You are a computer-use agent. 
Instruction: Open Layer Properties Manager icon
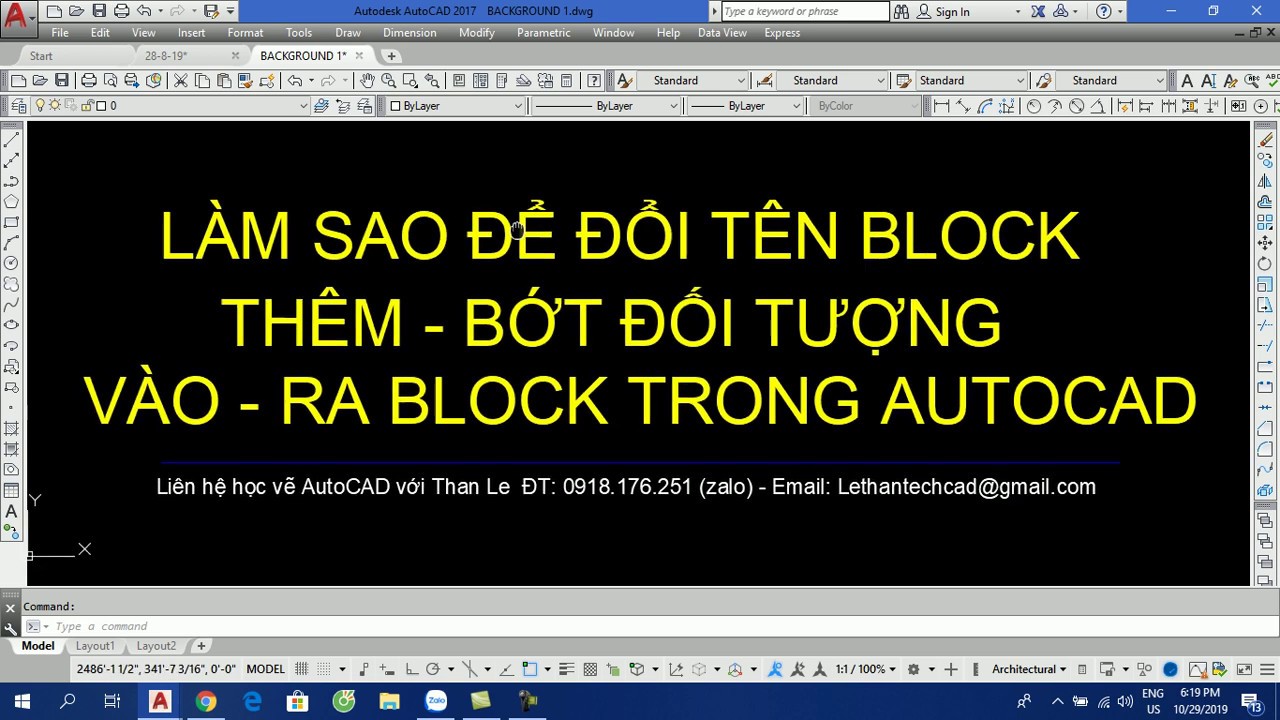click(x=18, y=105)
